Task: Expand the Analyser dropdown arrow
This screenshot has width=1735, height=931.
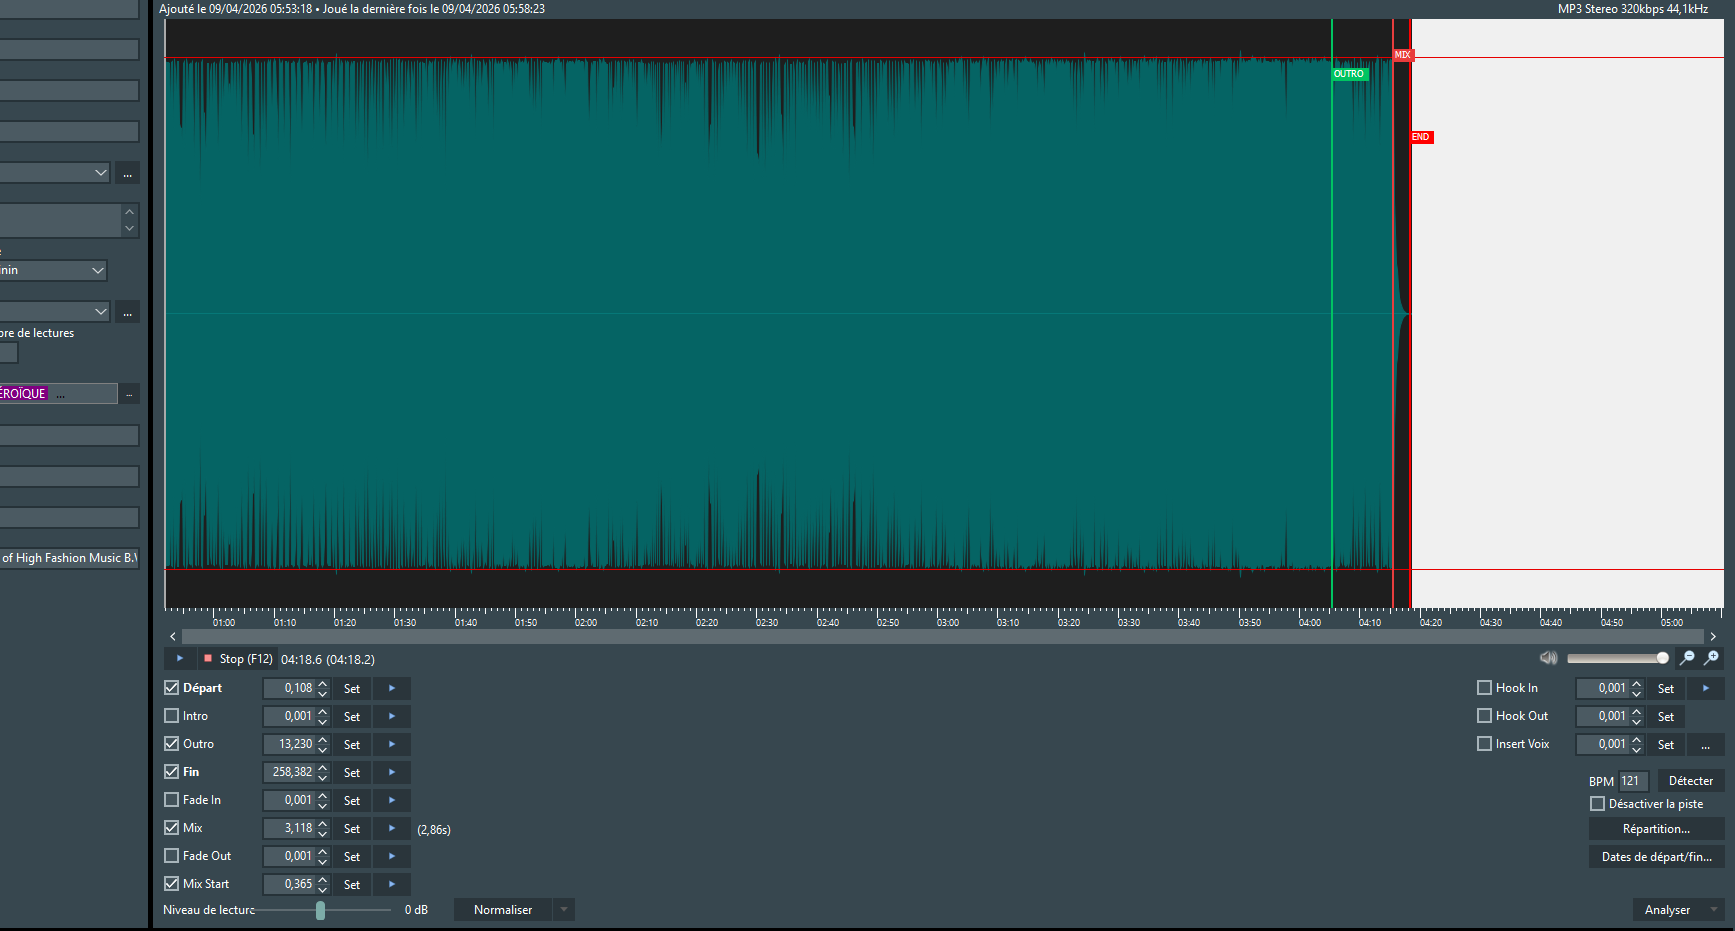Action: pyautogui.click(x=1714, y=910)
